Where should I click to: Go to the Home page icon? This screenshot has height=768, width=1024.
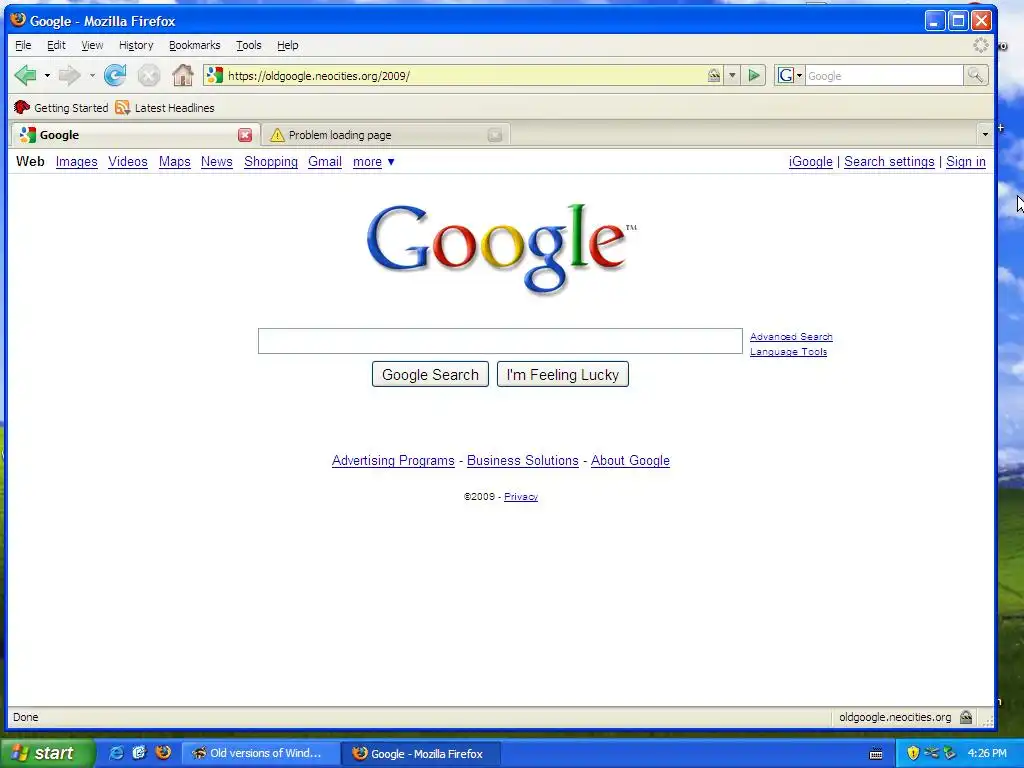(183, 76)
